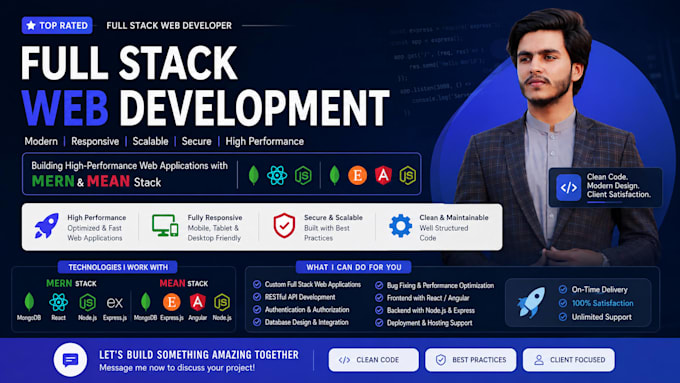680x383 pixels.
Task: Click the star TOP RATED badge
Action: 57,26
